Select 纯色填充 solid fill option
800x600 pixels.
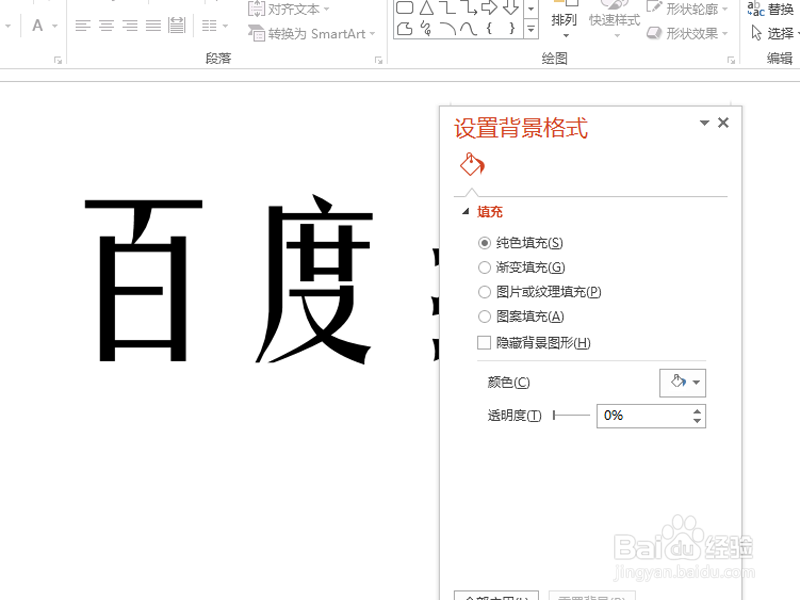click(520, 243)
